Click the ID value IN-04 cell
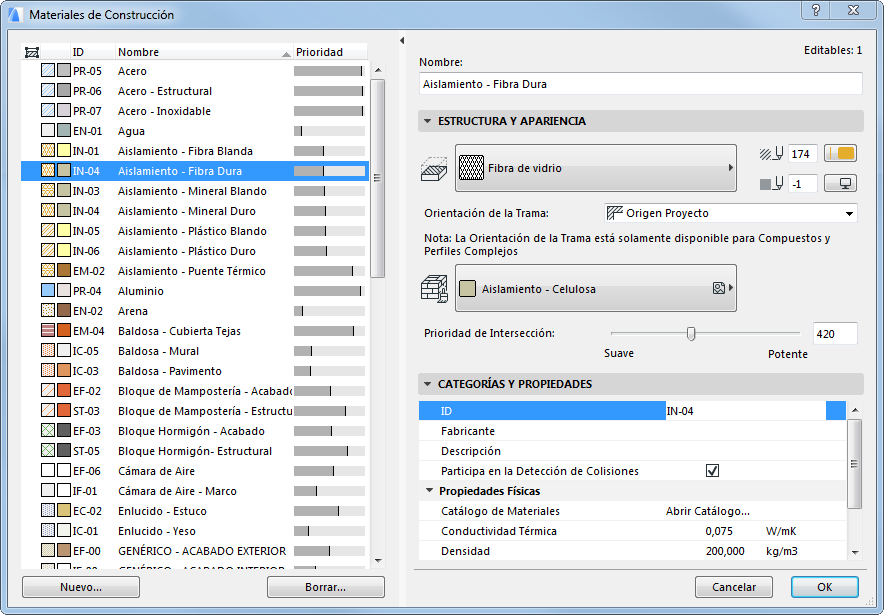 (745, 411)
